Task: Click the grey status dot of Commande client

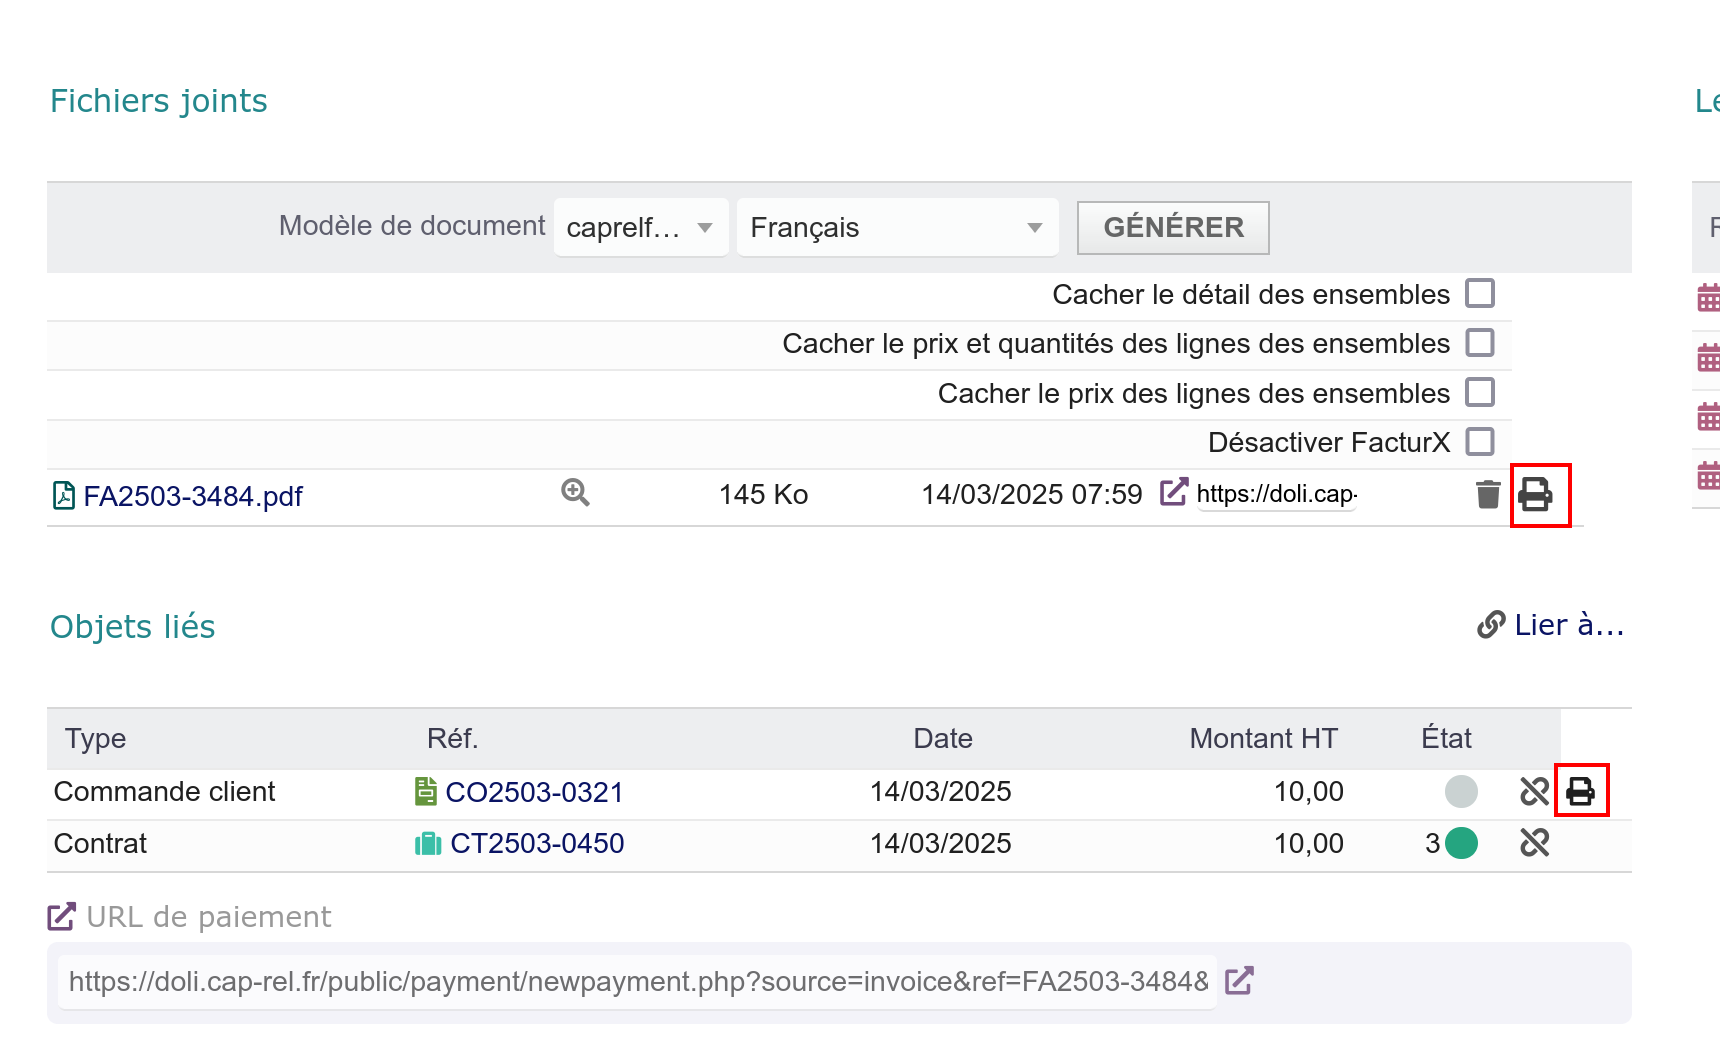Action: [x=1461, y=791]
